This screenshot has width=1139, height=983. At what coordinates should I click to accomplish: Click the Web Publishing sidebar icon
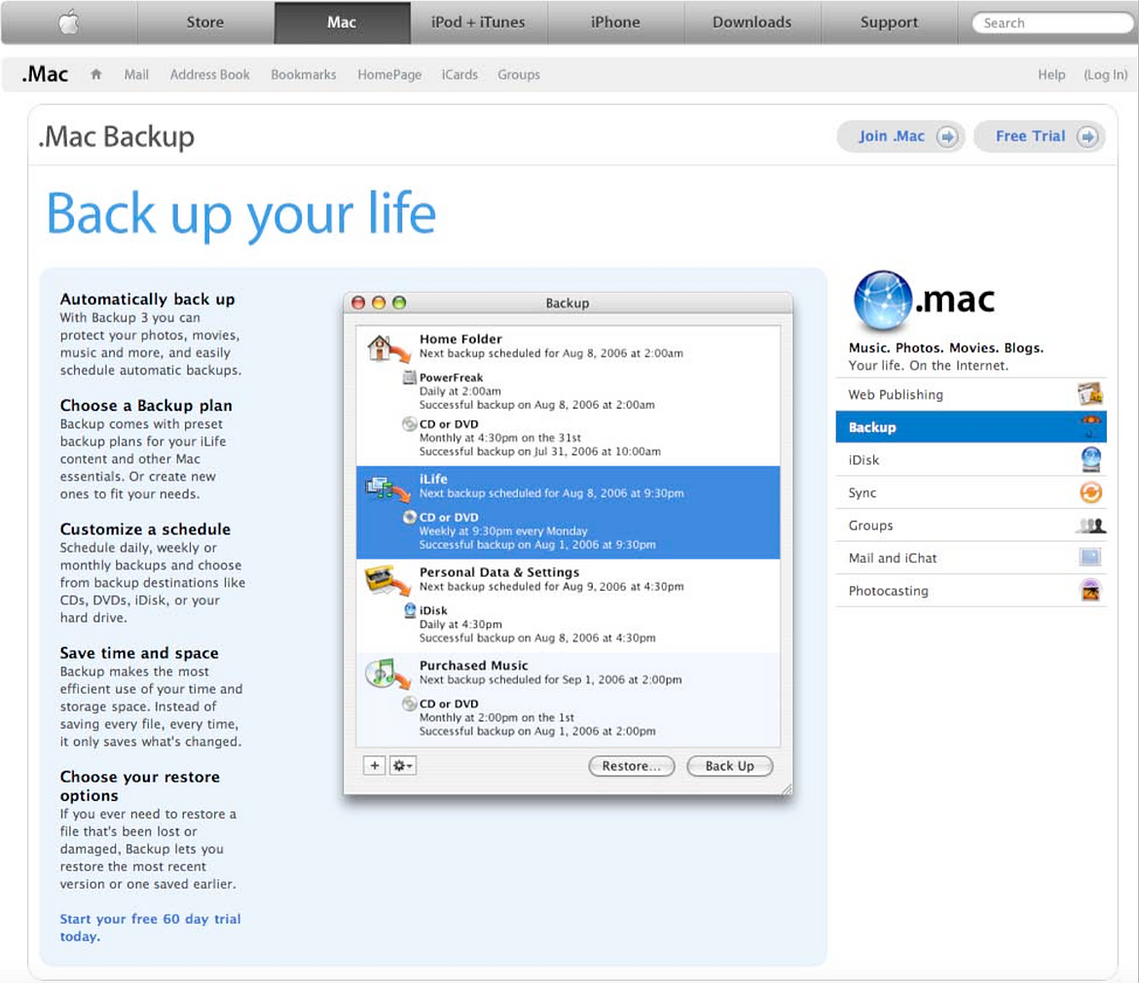(1090, 394)
